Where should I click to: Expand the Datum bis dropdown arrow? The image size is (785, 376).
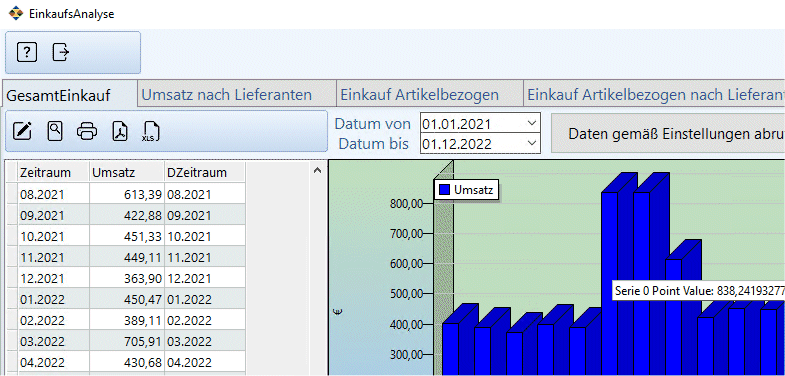tap(531, 144)
